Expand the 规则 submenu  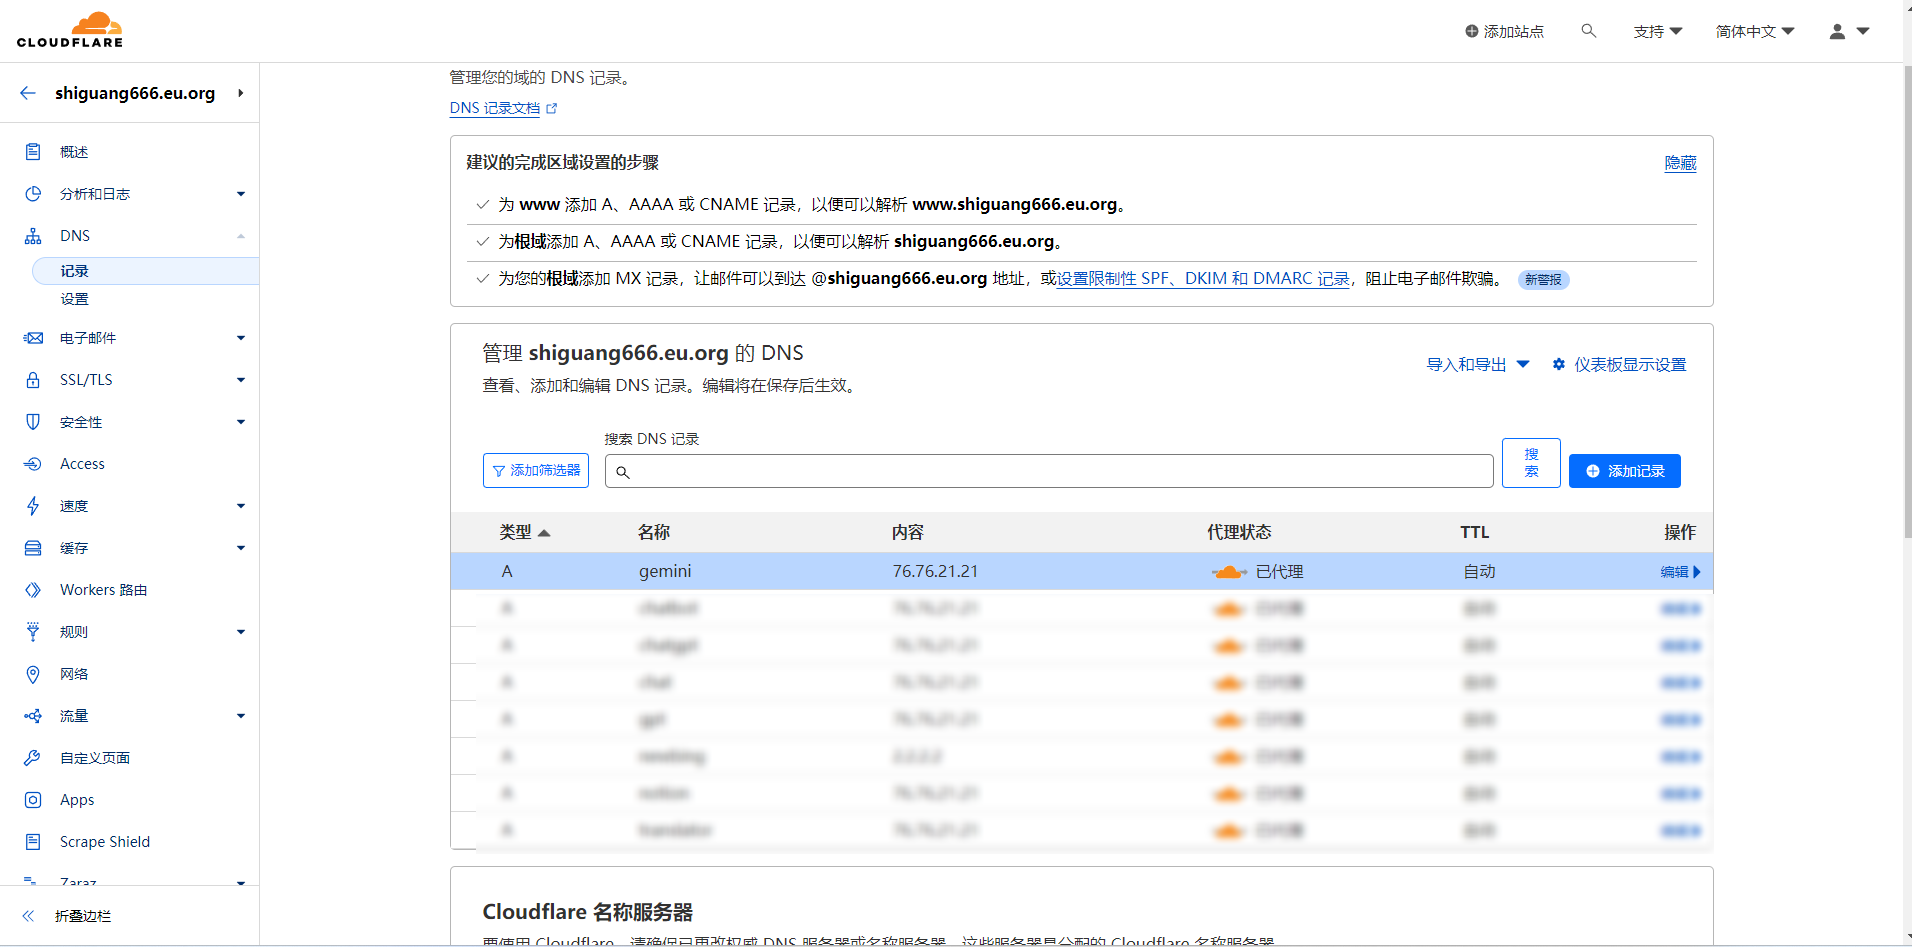241,632
